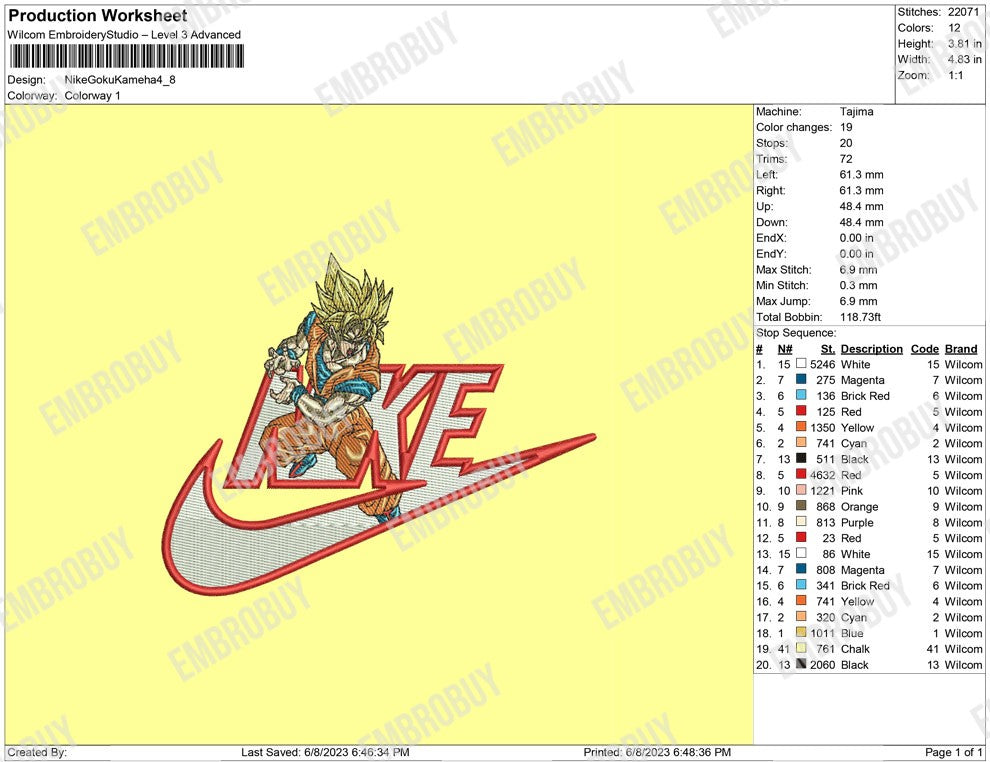Viewport: 990px width, 762px height.
Task: Click the dark blue swatch beside Magenta 275
Action: (x=801, y=379)
